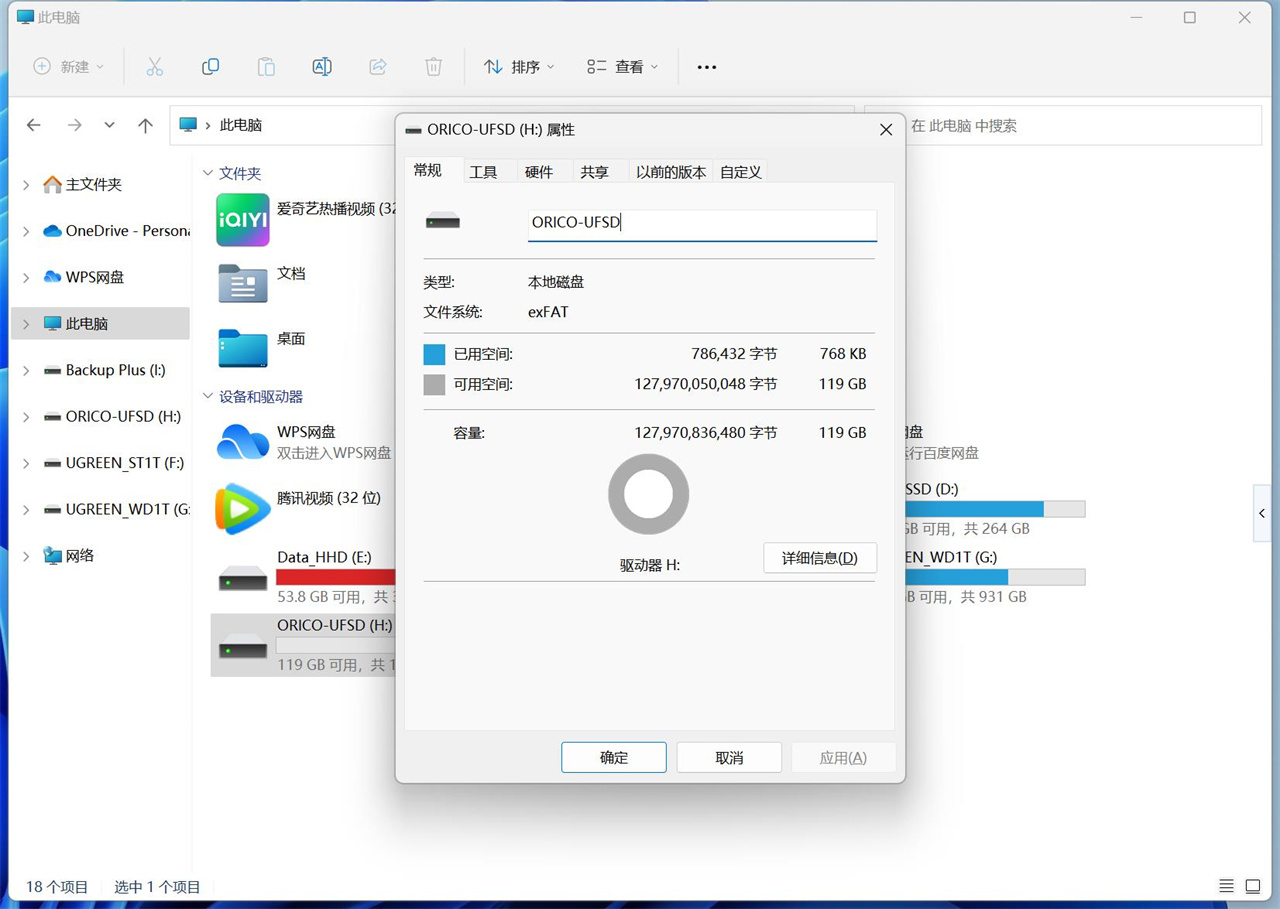Switch to 共享 tab in properties

point(595,172)
